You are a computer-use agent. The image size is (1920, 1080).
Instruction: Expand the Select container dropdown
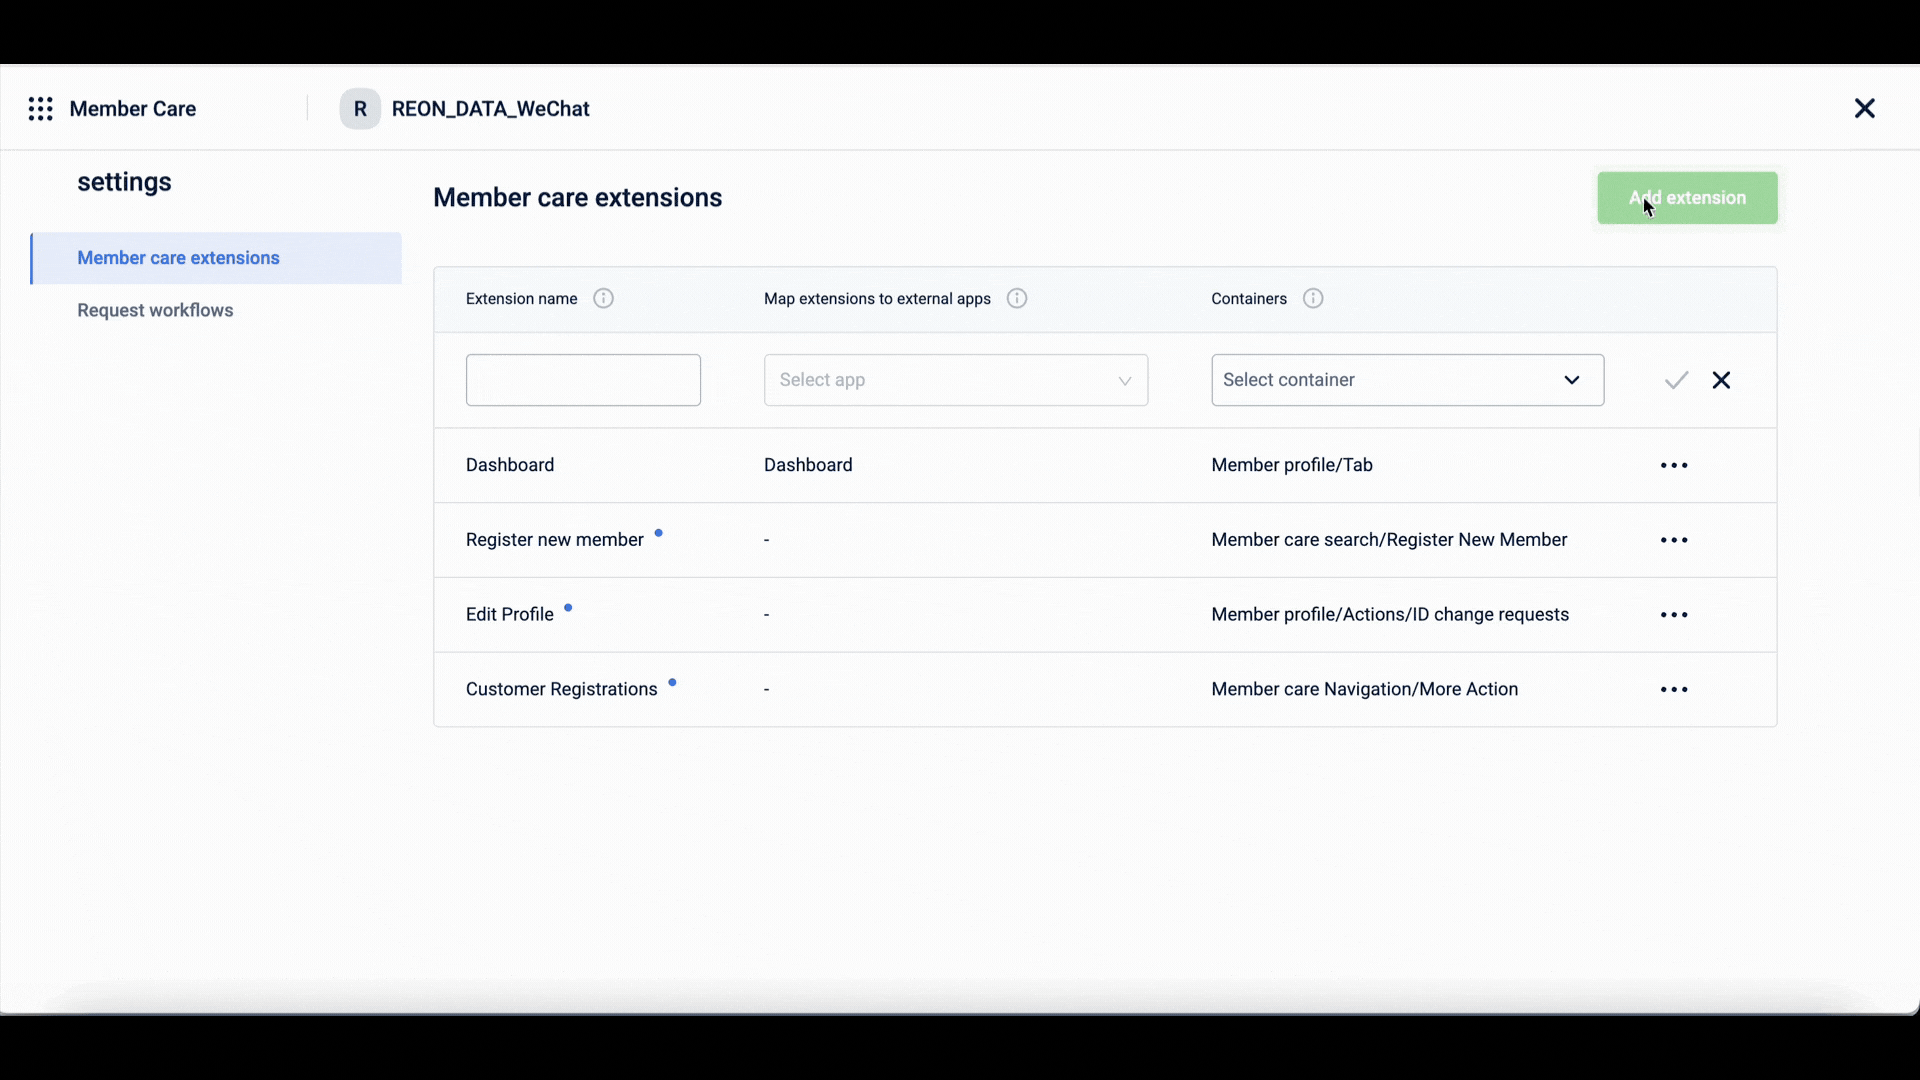pos(1390,380)
